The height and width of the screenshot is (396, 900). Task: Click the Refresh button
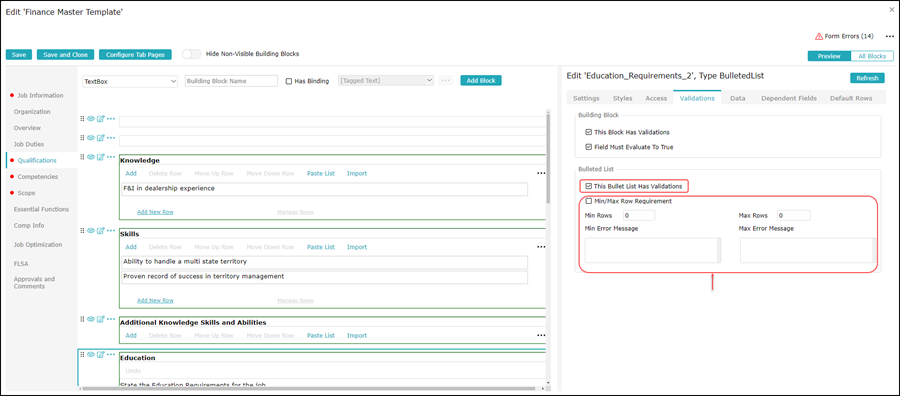pos(867,79)
